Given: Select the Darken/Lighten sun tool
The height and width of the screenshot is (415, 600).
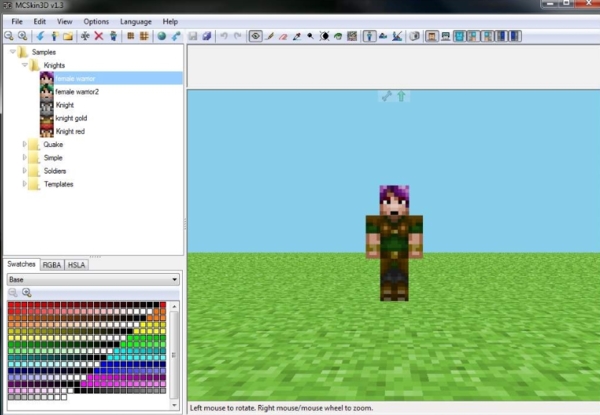Looking at the screenshot, I should 324,36.
